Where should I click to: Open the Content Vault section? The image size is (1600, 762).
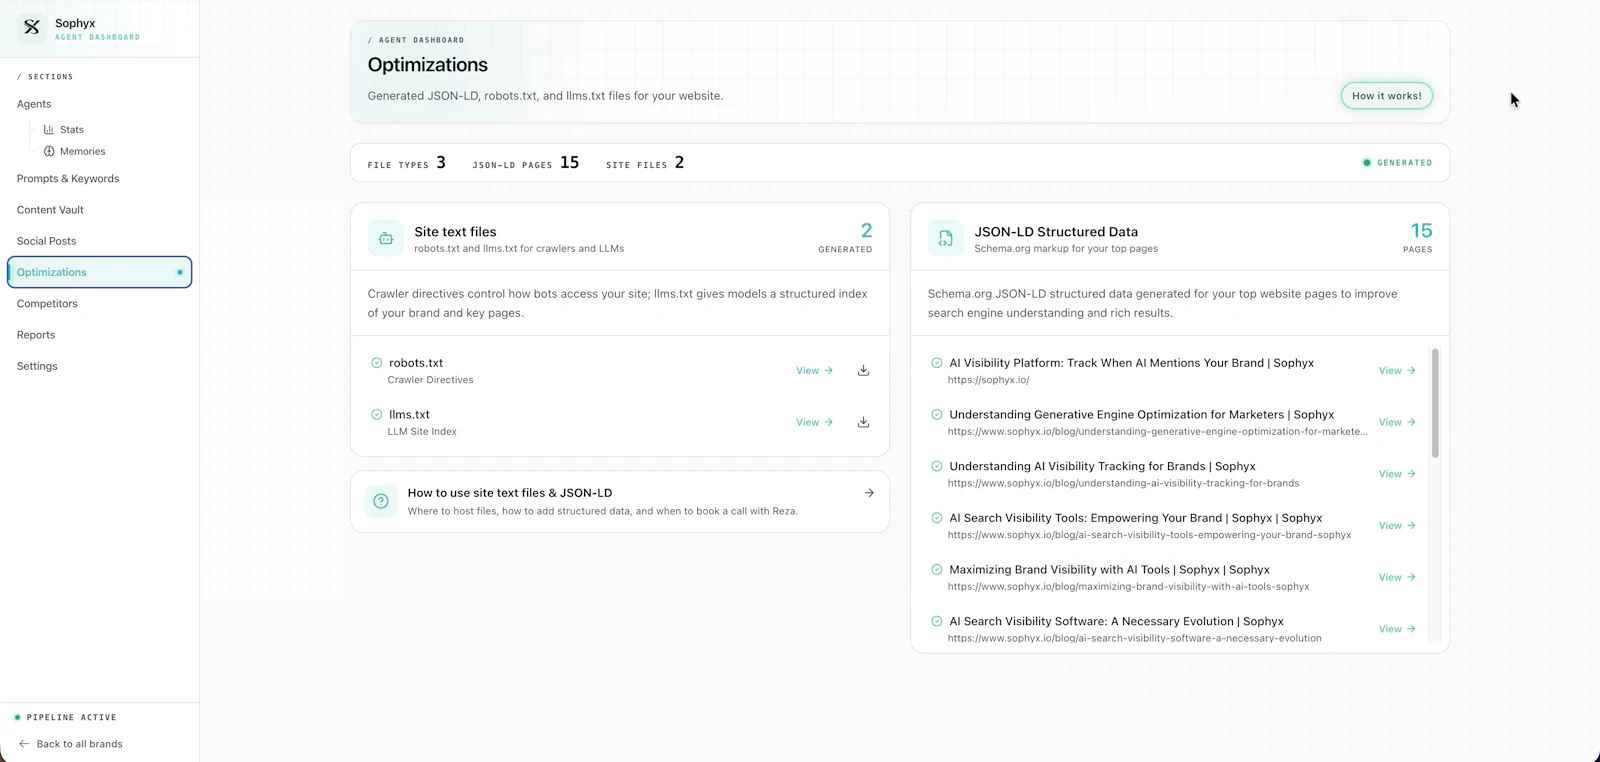tap(50, 210)
